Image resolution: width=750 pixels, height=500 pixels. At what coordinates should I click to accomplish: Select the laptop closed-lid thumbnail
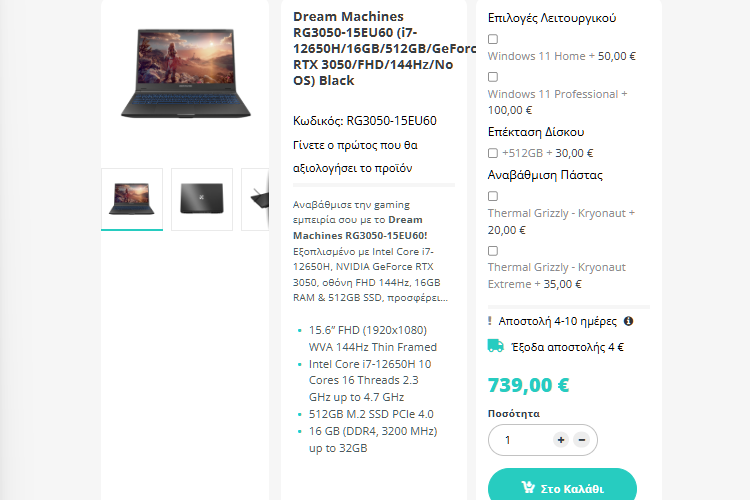202,199
